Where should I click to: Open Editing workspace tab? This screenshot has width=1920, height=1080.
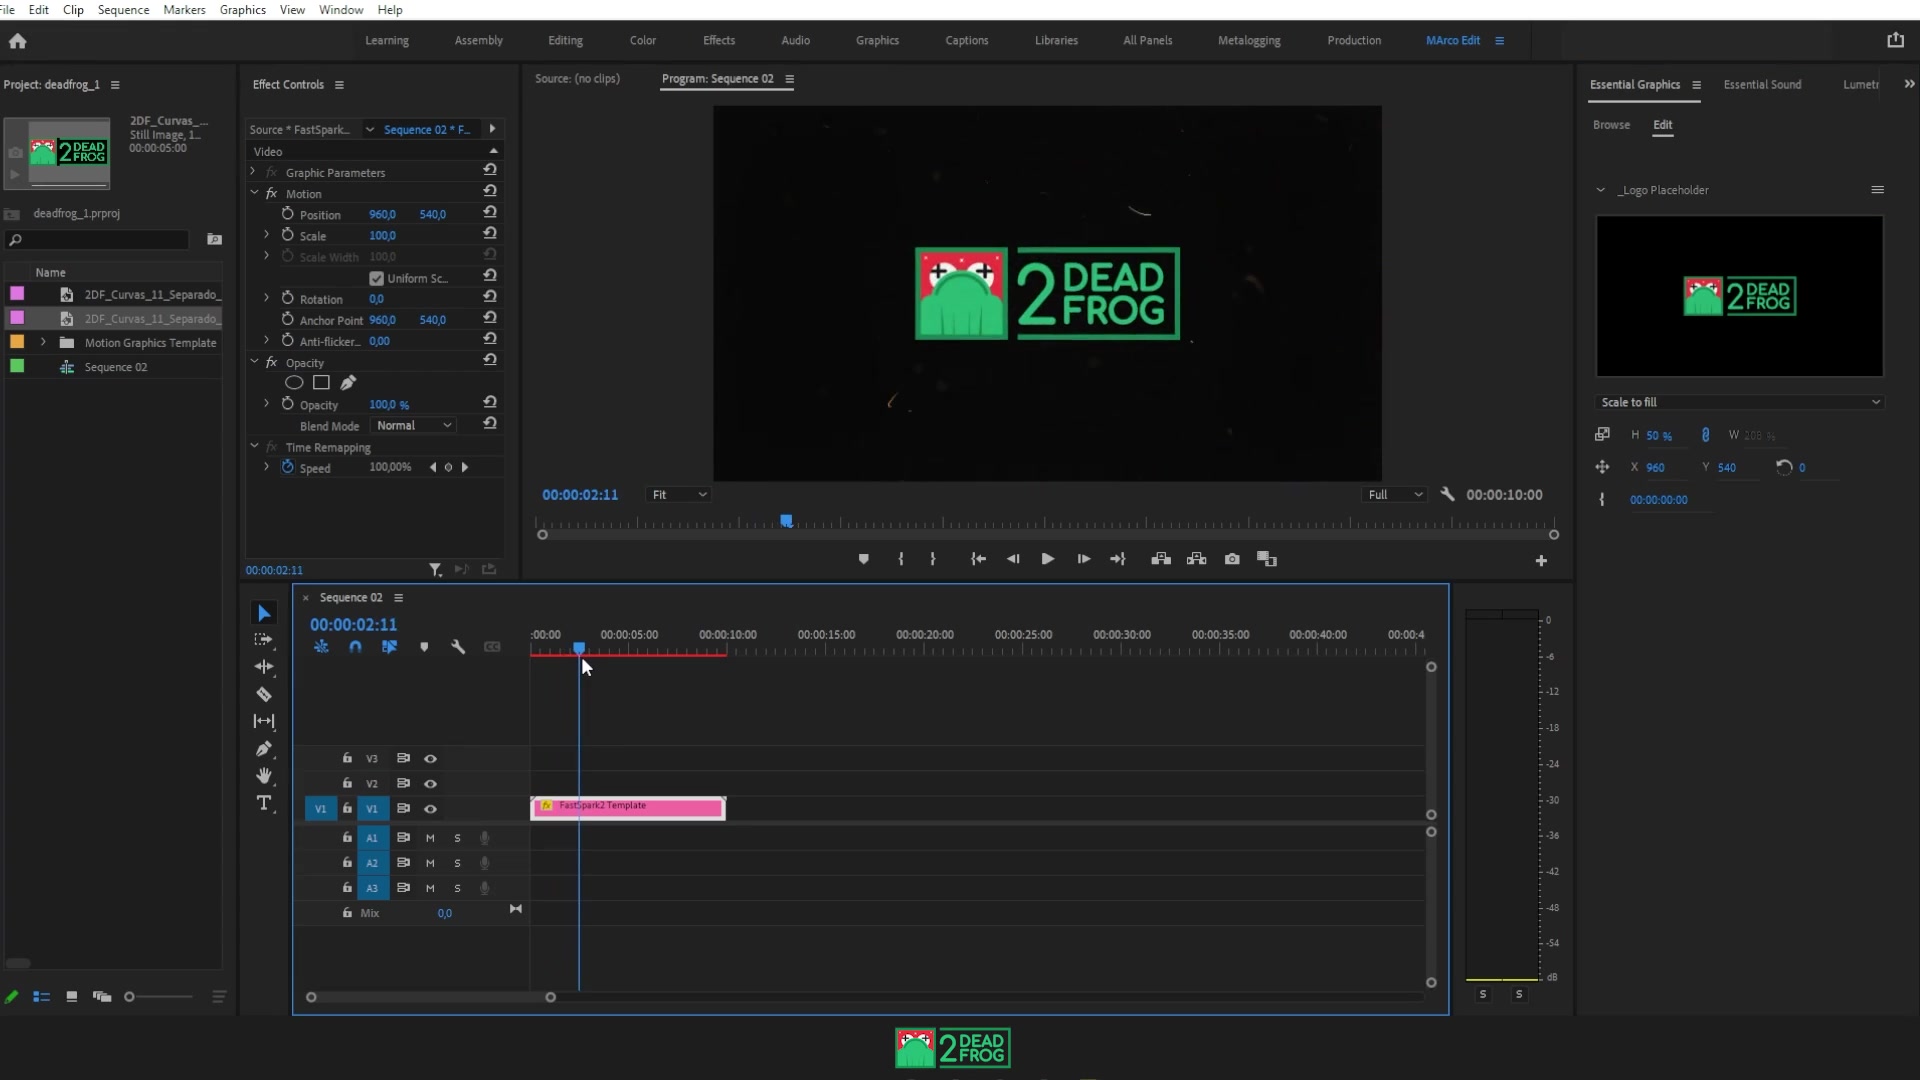point(564,40)
